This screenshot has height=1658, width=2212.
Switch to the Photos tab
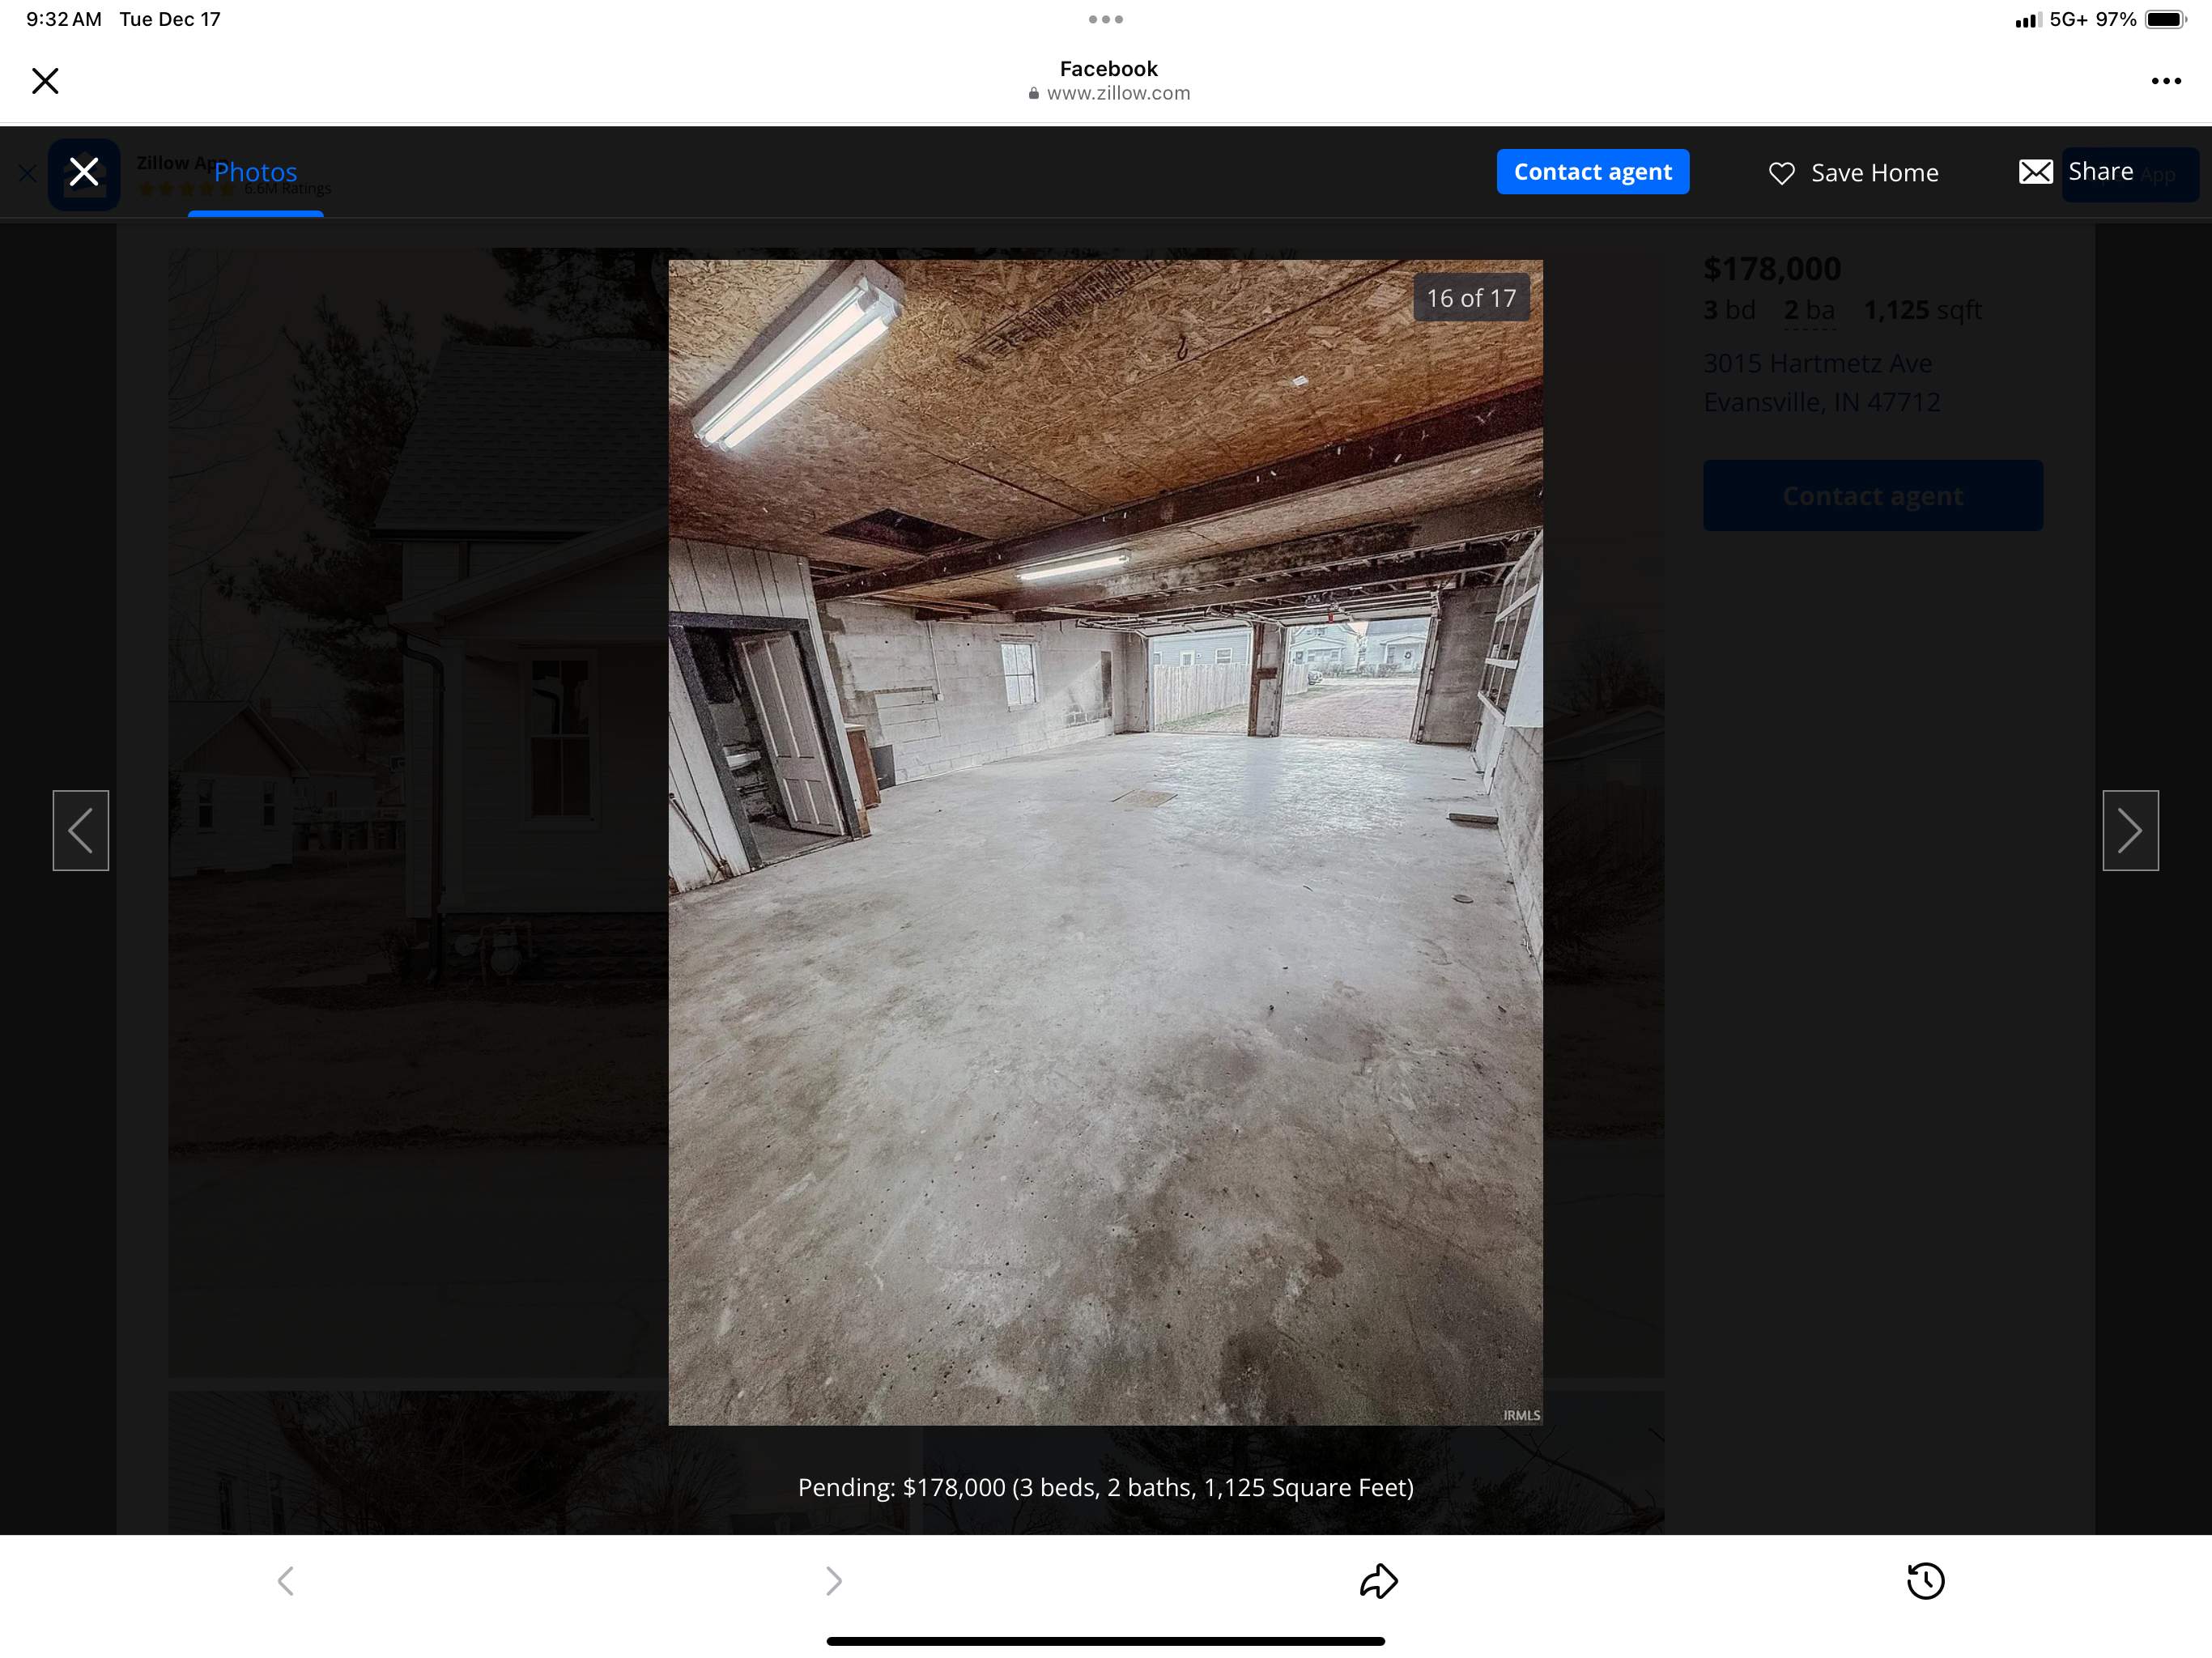coord(255,172)
